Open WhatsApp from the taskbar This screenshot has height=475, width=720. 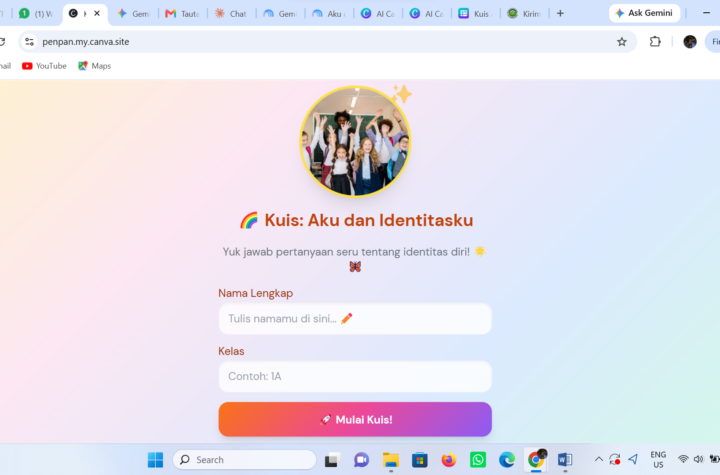click(478, 459)
